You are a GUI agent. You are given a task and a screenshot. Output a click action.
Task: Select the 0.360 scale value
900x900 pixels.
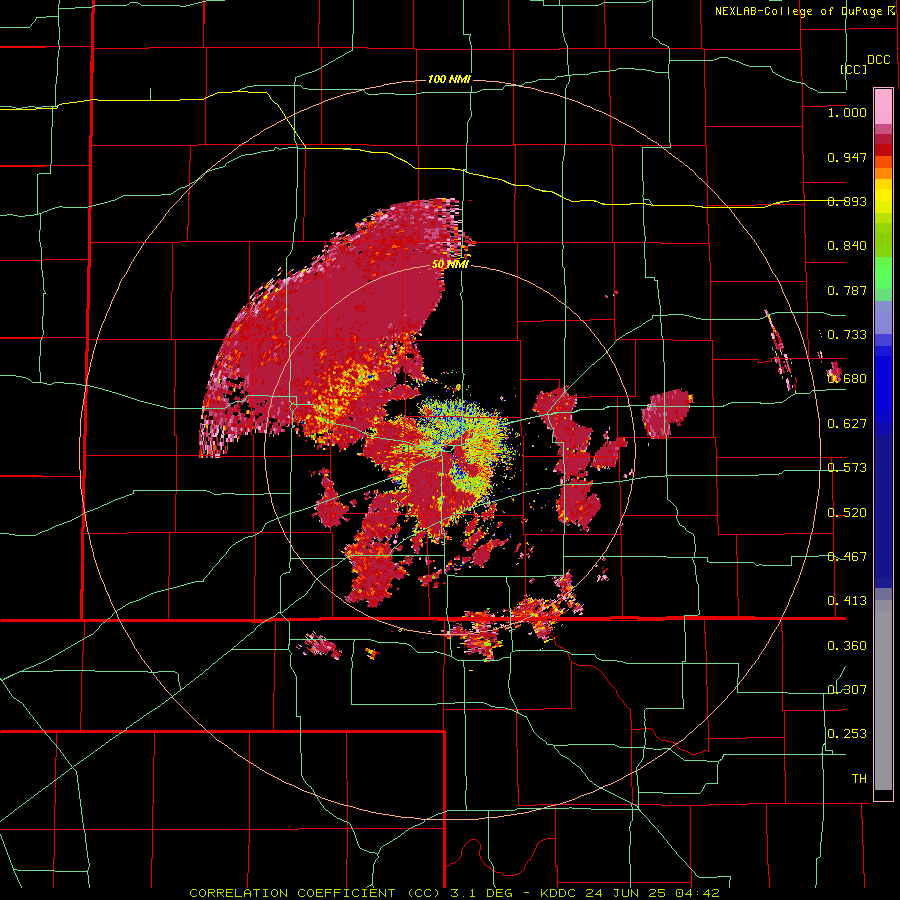847,646
